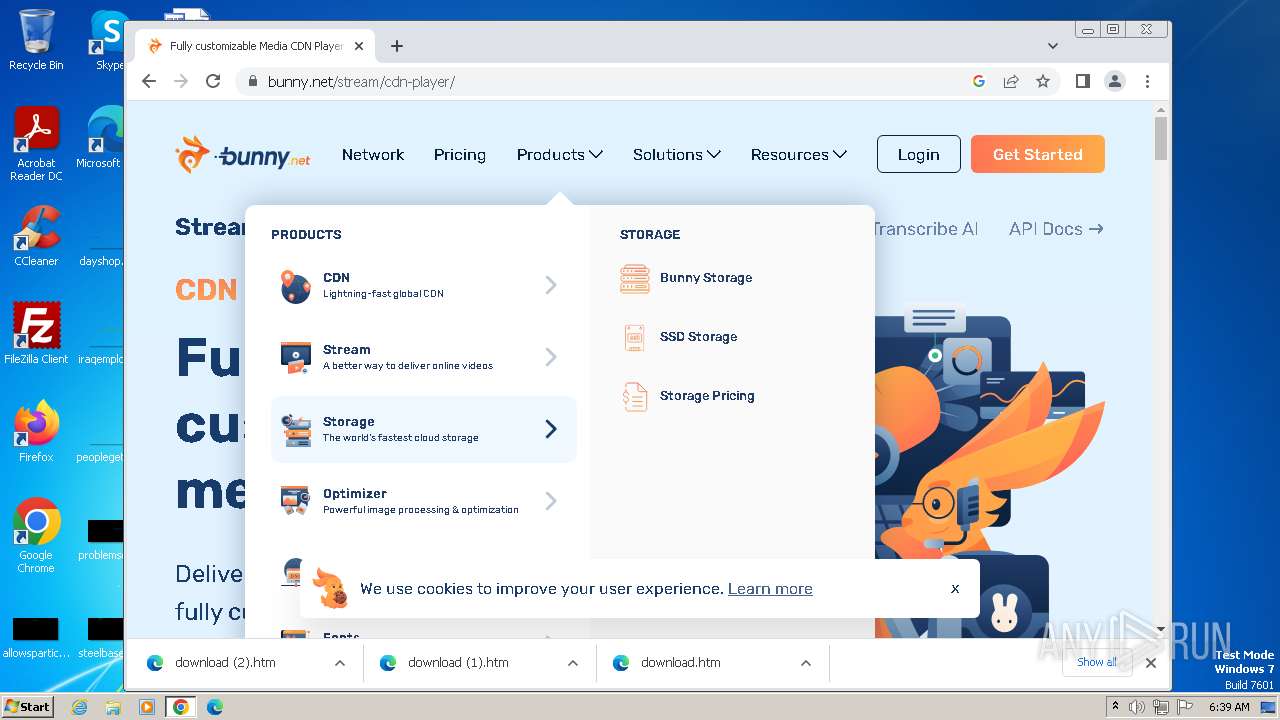Viewport: 1280px width, 720px height.
Task: Click the cookie bunny mascot icon
Action: click(x=330, y=588)
